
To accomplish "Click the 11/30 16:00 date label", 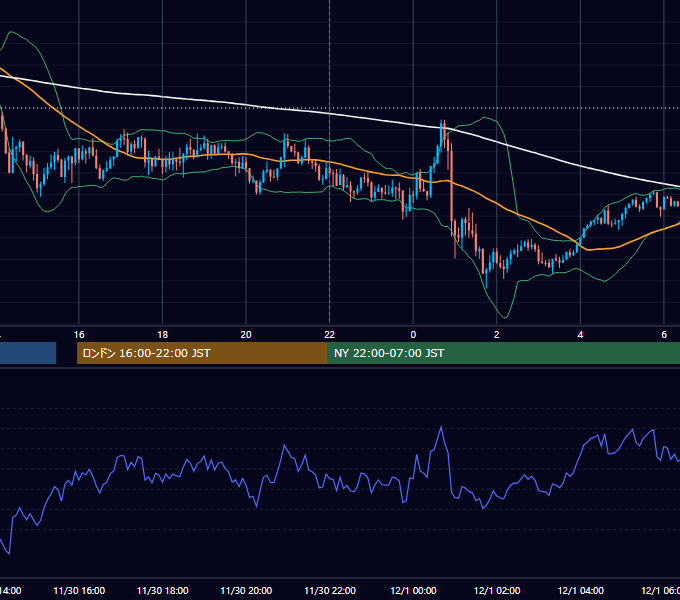I will (x=79, y=591).
